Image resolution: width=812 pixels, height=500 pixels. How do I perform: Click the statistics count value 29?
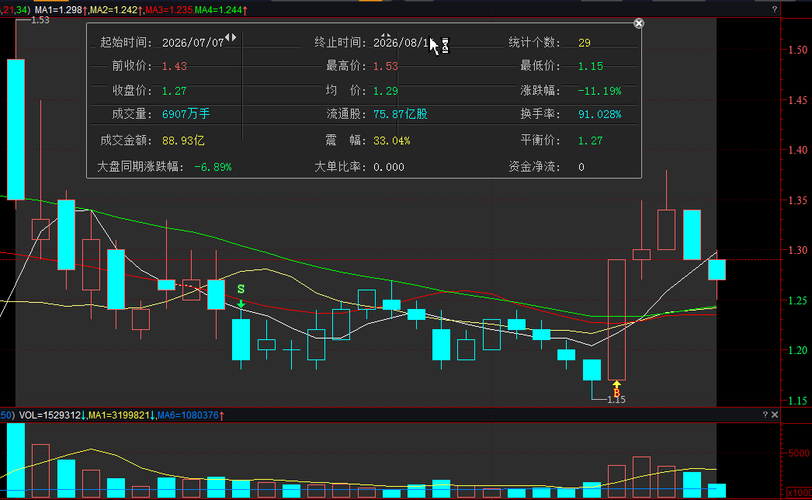click(x=584, y=43)
